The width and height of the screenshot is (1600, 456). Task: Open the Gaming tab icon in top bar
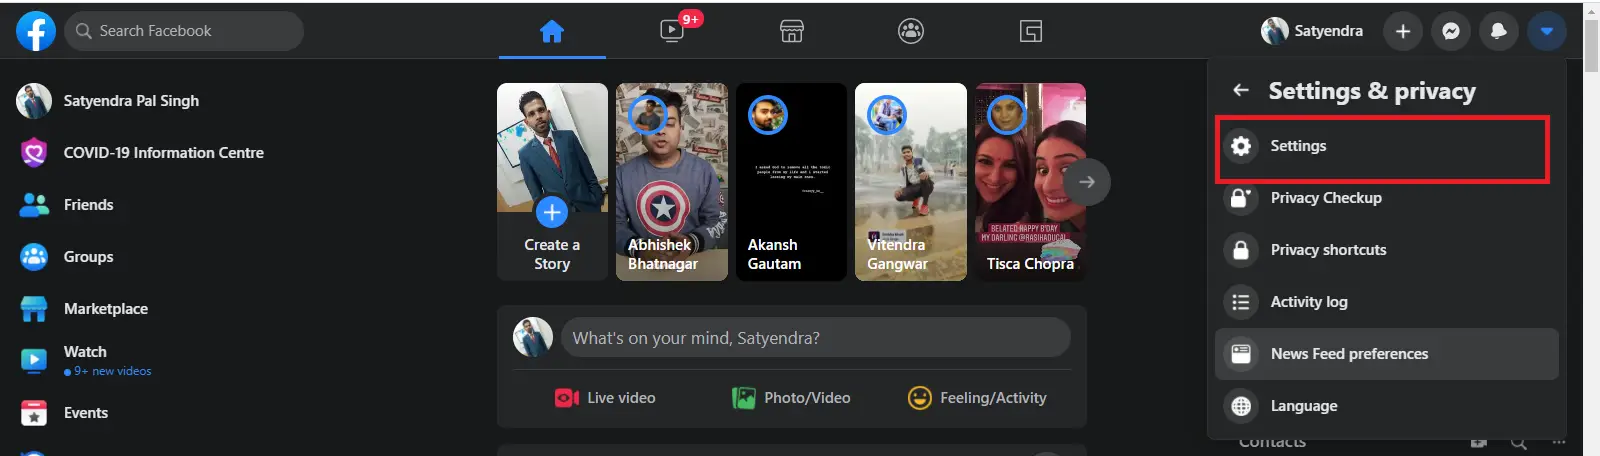click(x=1031, y=31)
